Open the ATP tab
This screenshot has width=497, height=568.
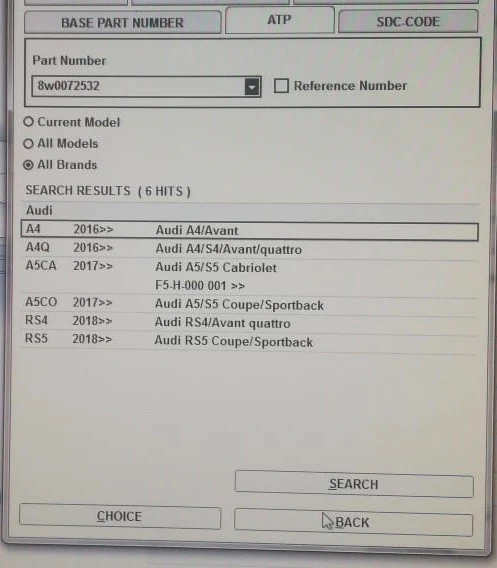[279, 20]
